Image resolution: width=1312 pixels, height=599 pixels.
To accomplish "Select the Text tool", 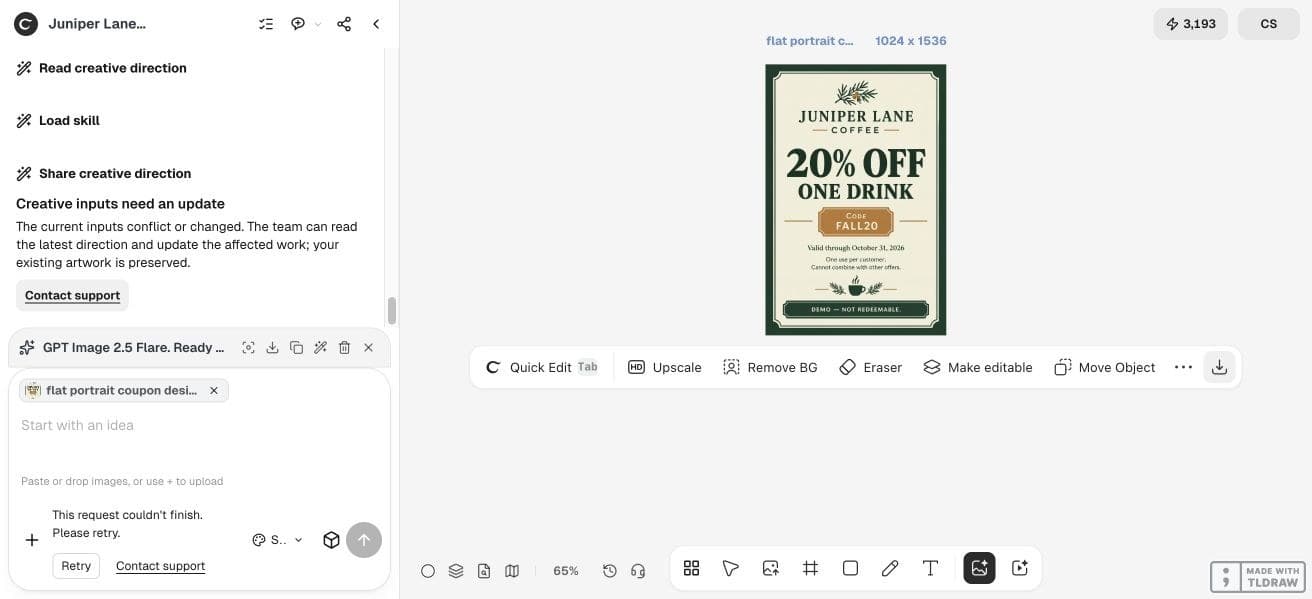I will [930, 568].
